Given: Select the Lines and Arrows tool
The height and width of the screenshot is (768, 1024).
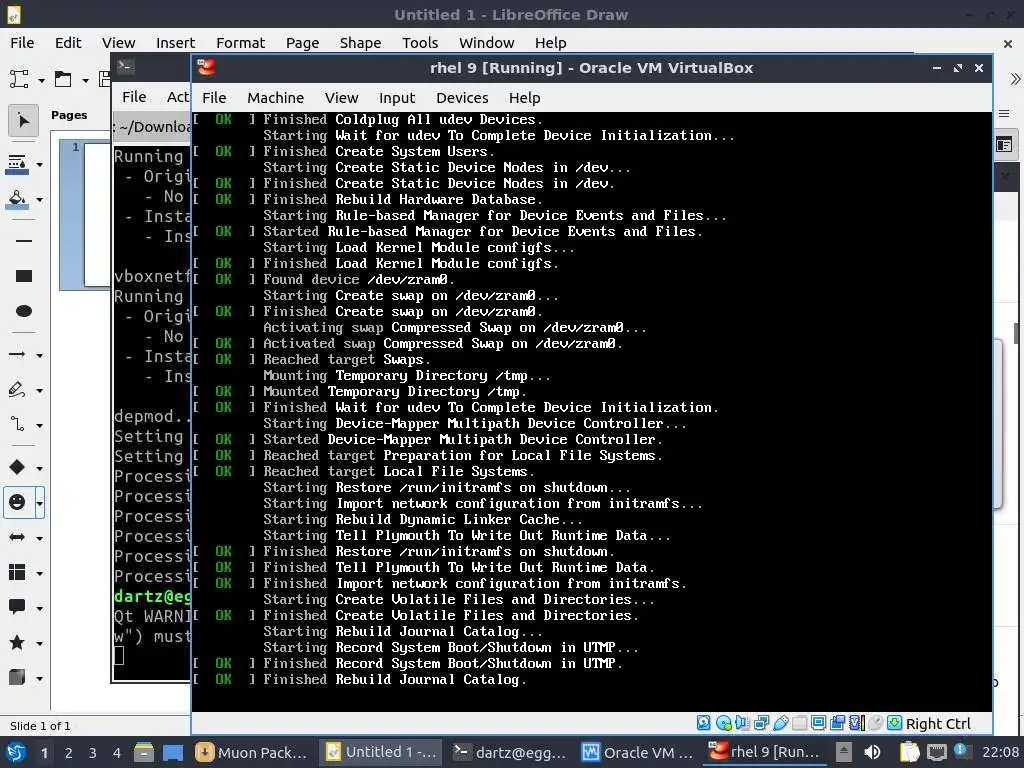Looking at the screenshot, I should (18, 354).
